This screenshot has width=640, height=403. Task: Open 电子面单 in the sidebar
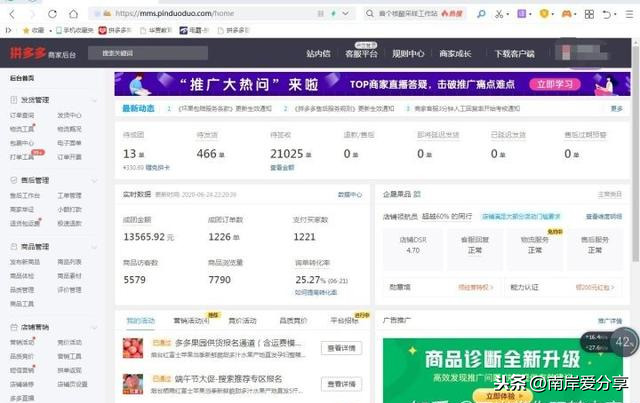69,143
